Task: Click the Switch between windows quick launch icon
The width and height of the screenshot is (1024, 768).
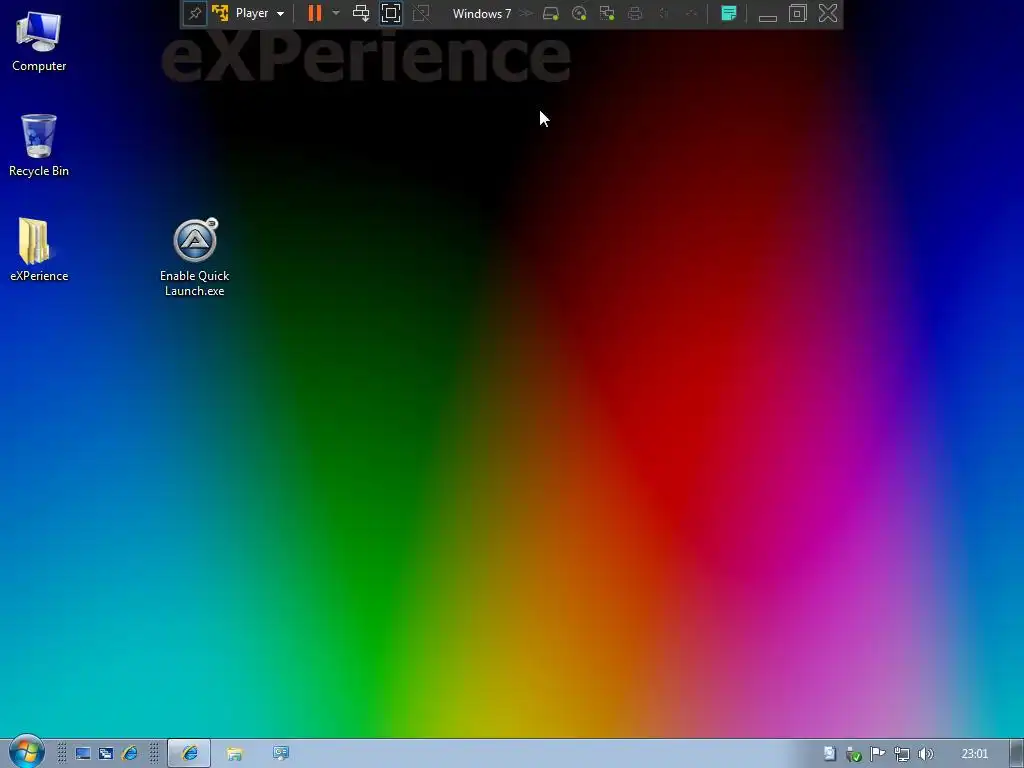Action: coord(106,754)
